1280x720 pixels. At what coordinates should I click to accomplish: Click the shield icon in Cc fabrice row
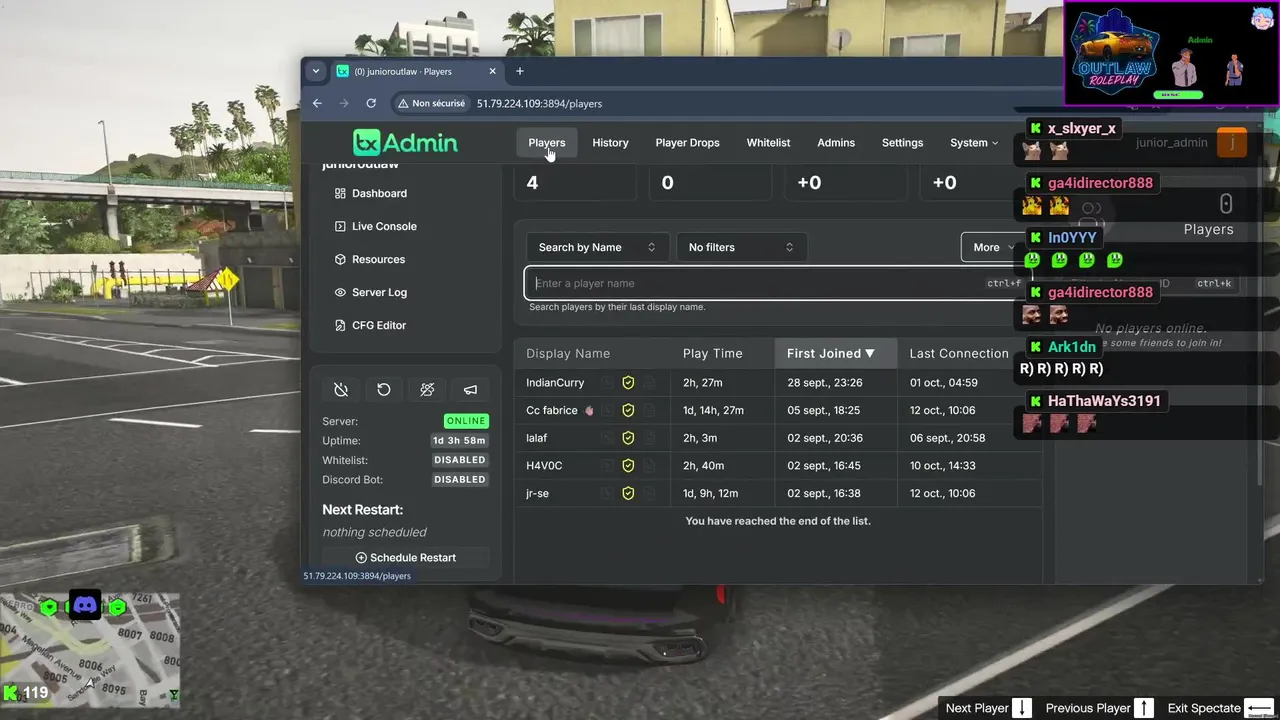point(628,410)
